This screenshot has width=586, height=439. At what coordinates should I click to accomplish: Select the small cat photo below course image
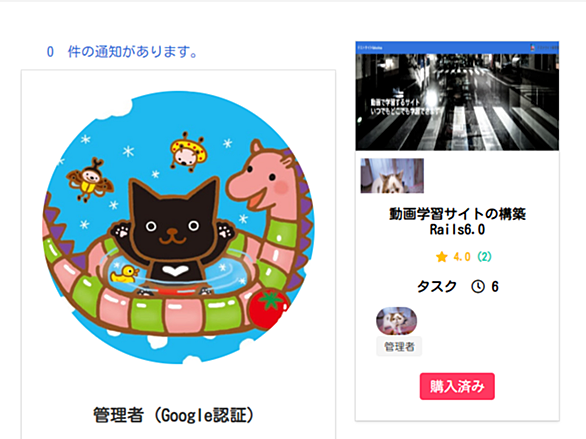tap(392, 176)
